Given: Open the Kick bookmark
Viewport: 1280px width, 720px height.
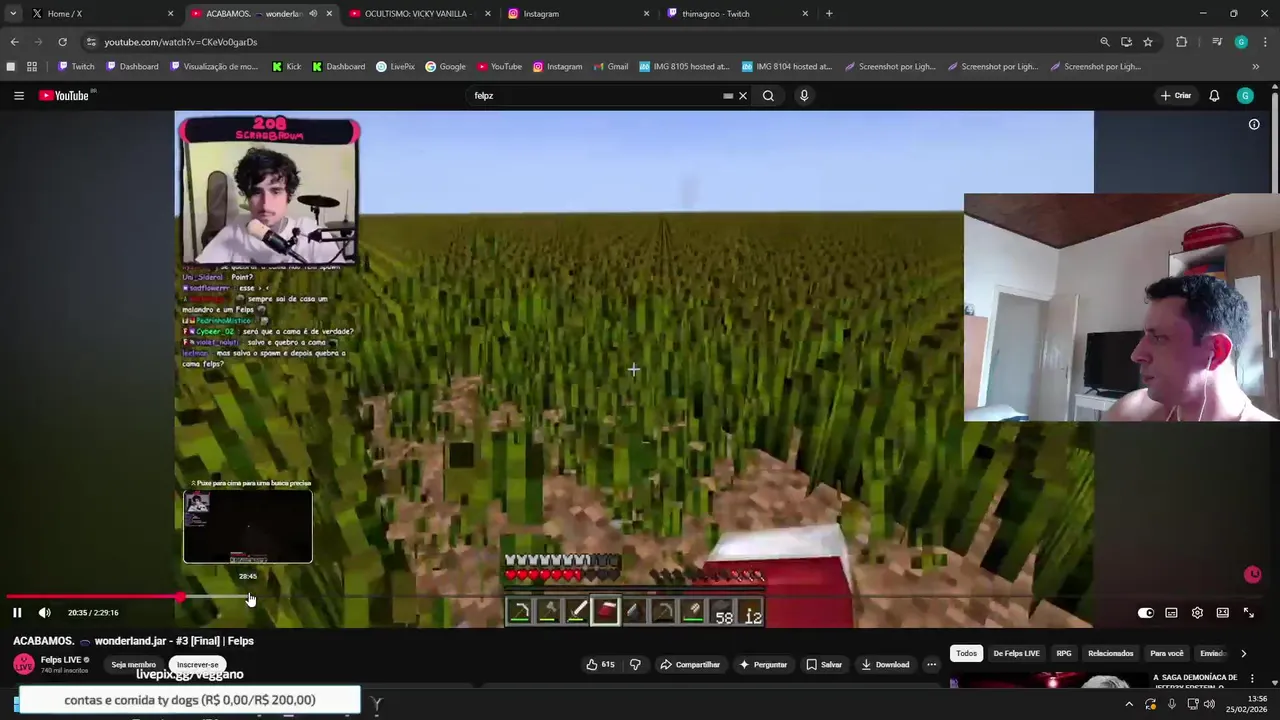Looking at the screenshot, I should (286, 67).
